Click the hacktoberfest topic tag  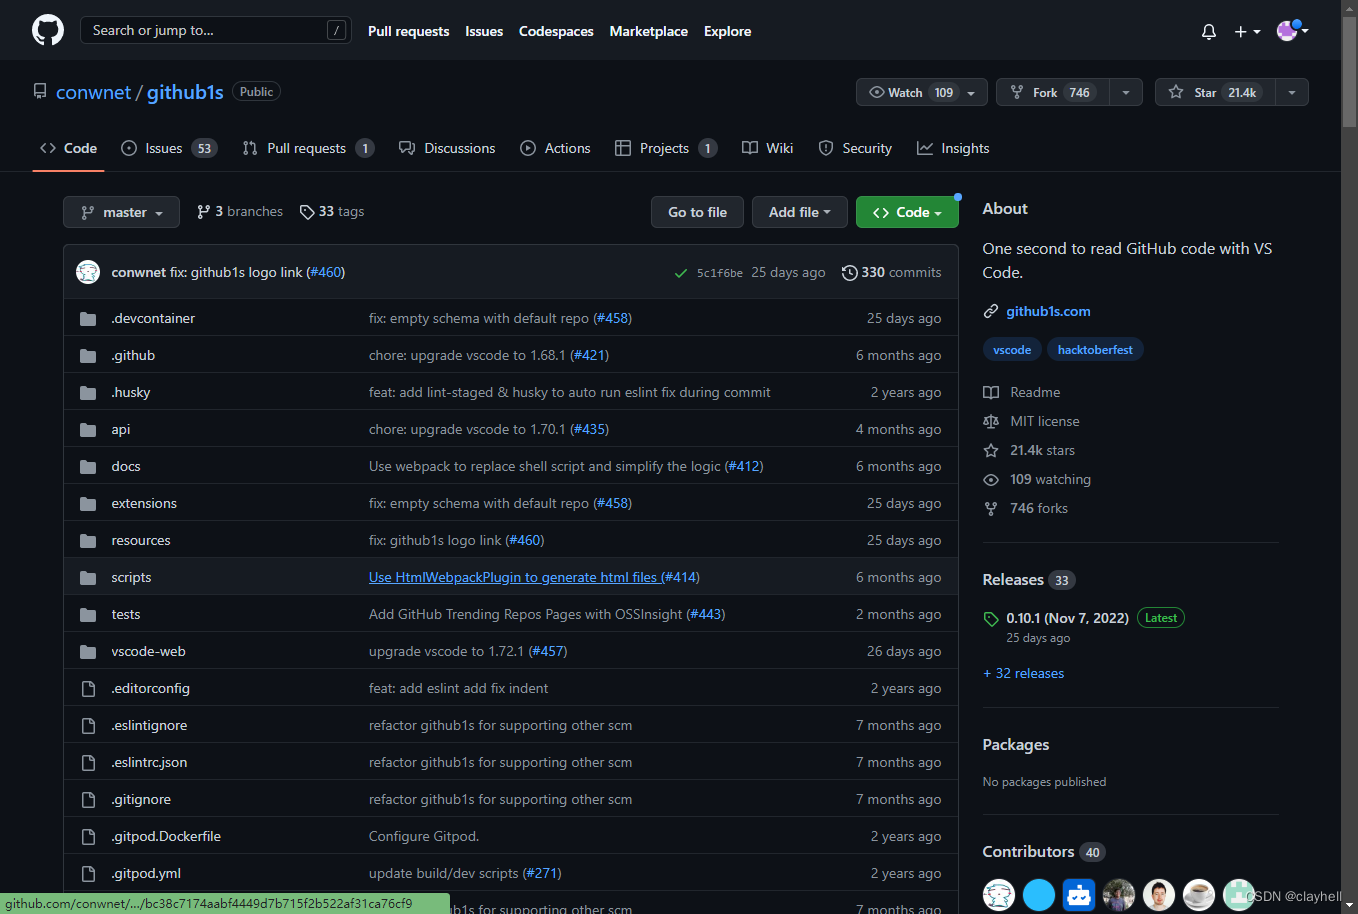[1095, 350]
